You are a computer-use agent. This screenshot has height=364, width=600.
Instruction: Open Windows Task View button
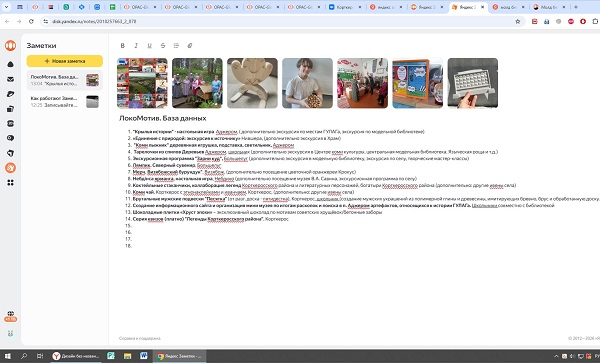coord(40,356)
